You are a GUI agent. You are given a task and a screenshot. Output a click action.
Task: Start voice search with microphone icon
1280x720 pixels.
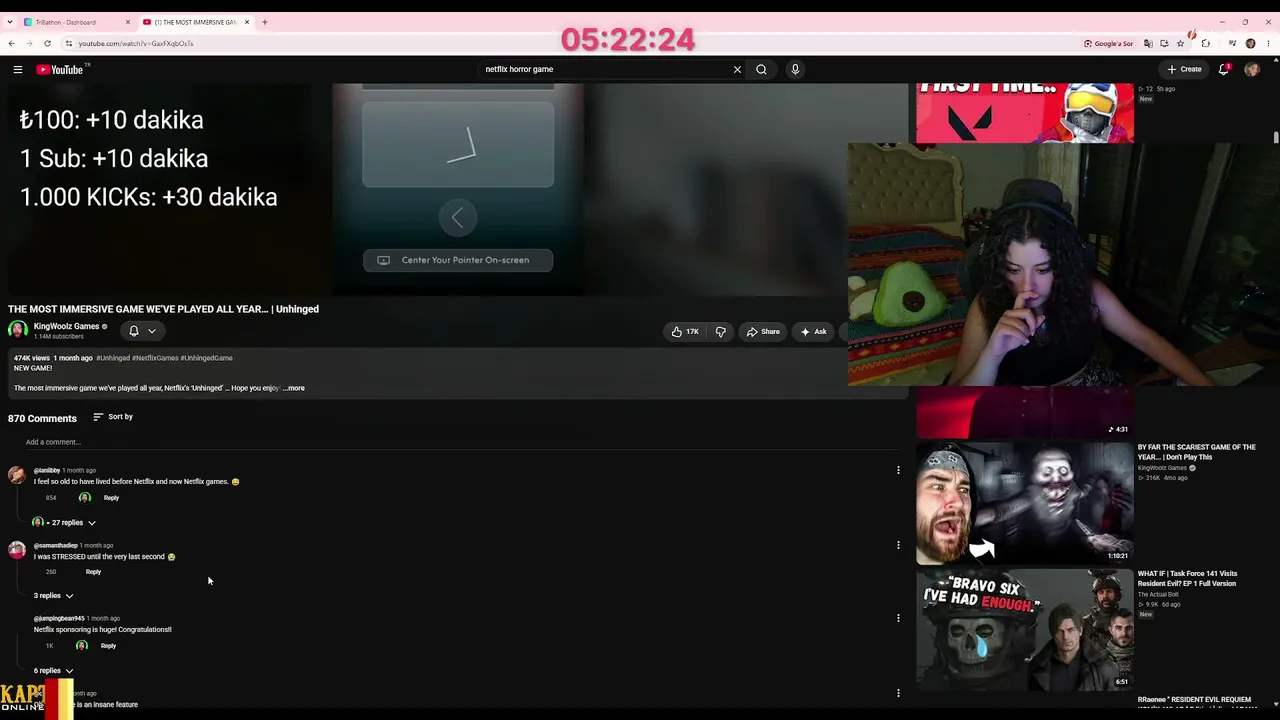pos(795,69)
